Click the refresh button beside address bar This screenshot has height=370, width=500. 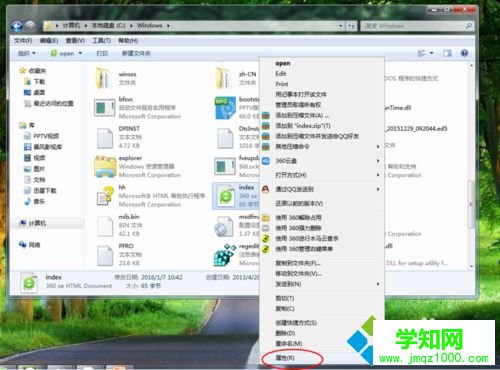[351, 26]
